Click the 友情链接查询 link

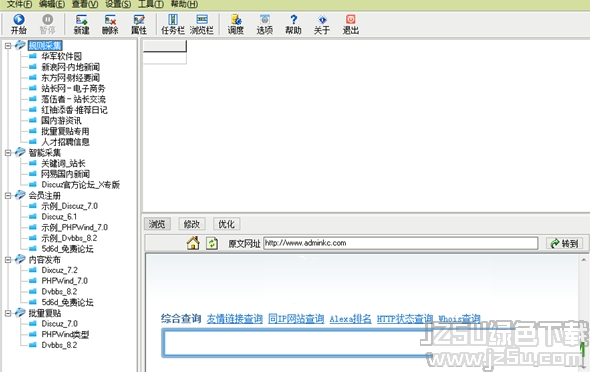click(x=234, y=319)
